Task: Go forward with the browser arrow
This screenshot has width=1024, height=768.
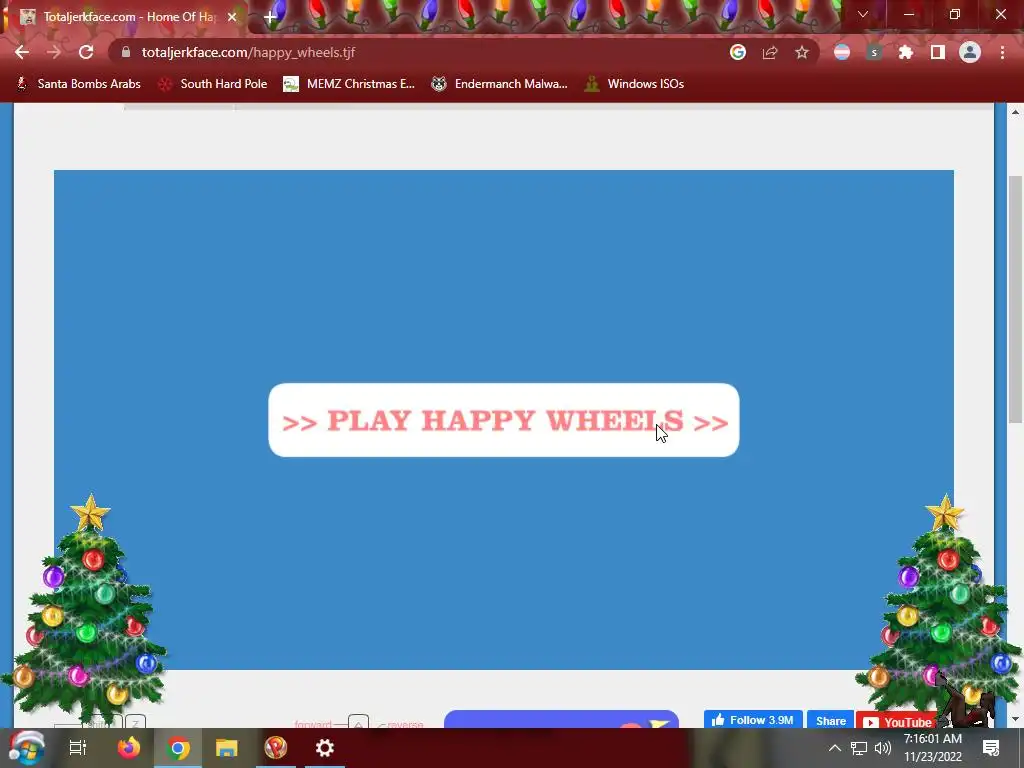Action: click(x=54, y=52)
